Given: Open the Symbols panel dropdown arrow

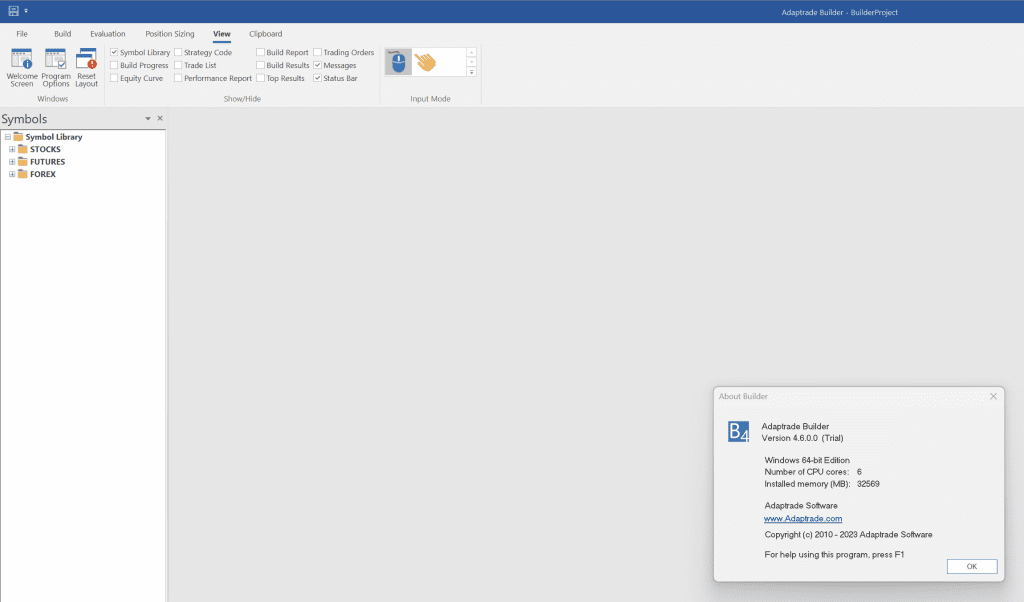Looking at the screenshot, I should [x=148, y=119].
